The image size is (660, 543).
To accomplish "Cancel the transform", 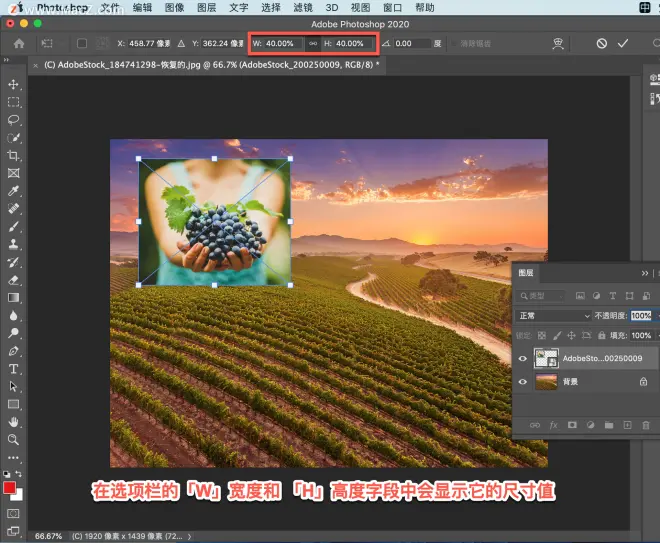I will tap(601, 43).
